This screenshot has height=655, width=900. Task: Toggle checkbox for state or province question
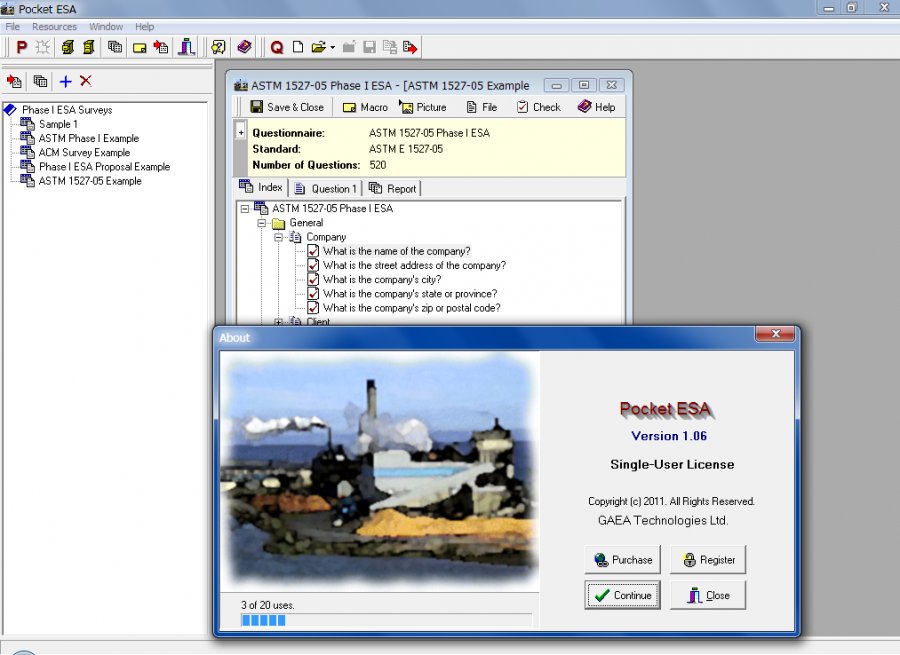pos(313,293)
